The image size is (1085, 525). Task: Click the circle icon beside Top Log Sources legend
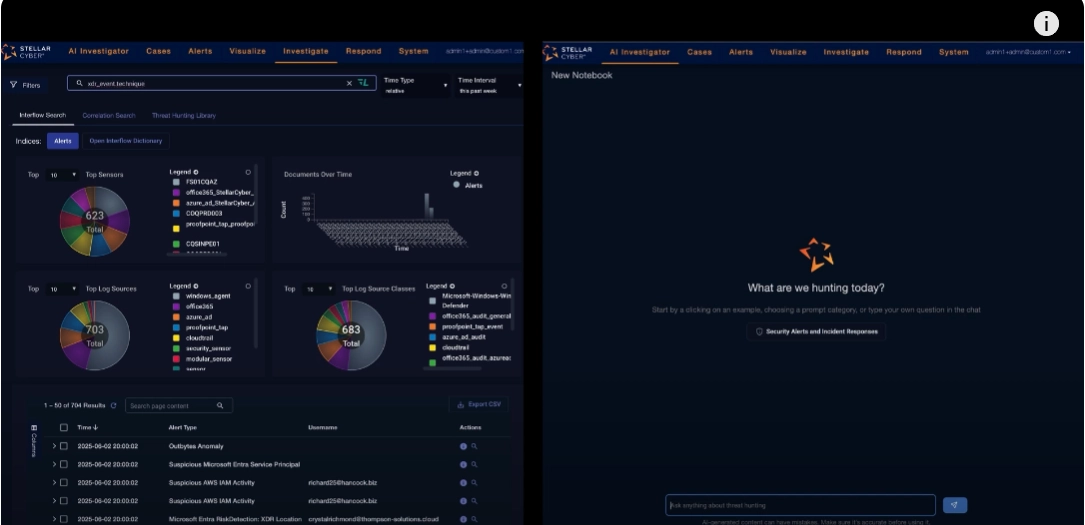click(248, 286)
